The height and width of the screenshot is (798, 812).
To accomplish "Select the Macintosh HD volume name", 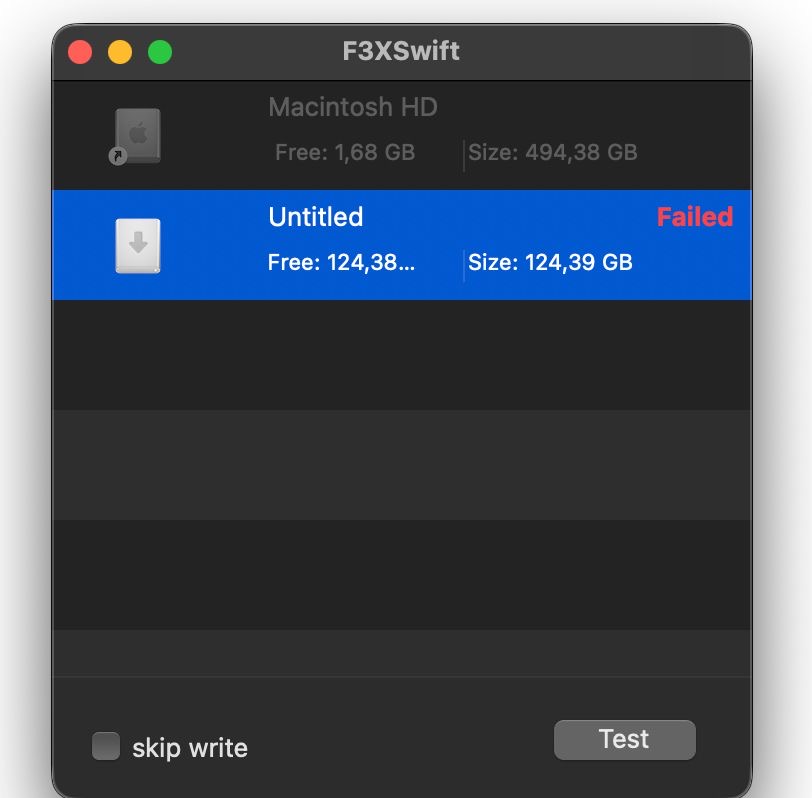I will [x=353, y=107].
